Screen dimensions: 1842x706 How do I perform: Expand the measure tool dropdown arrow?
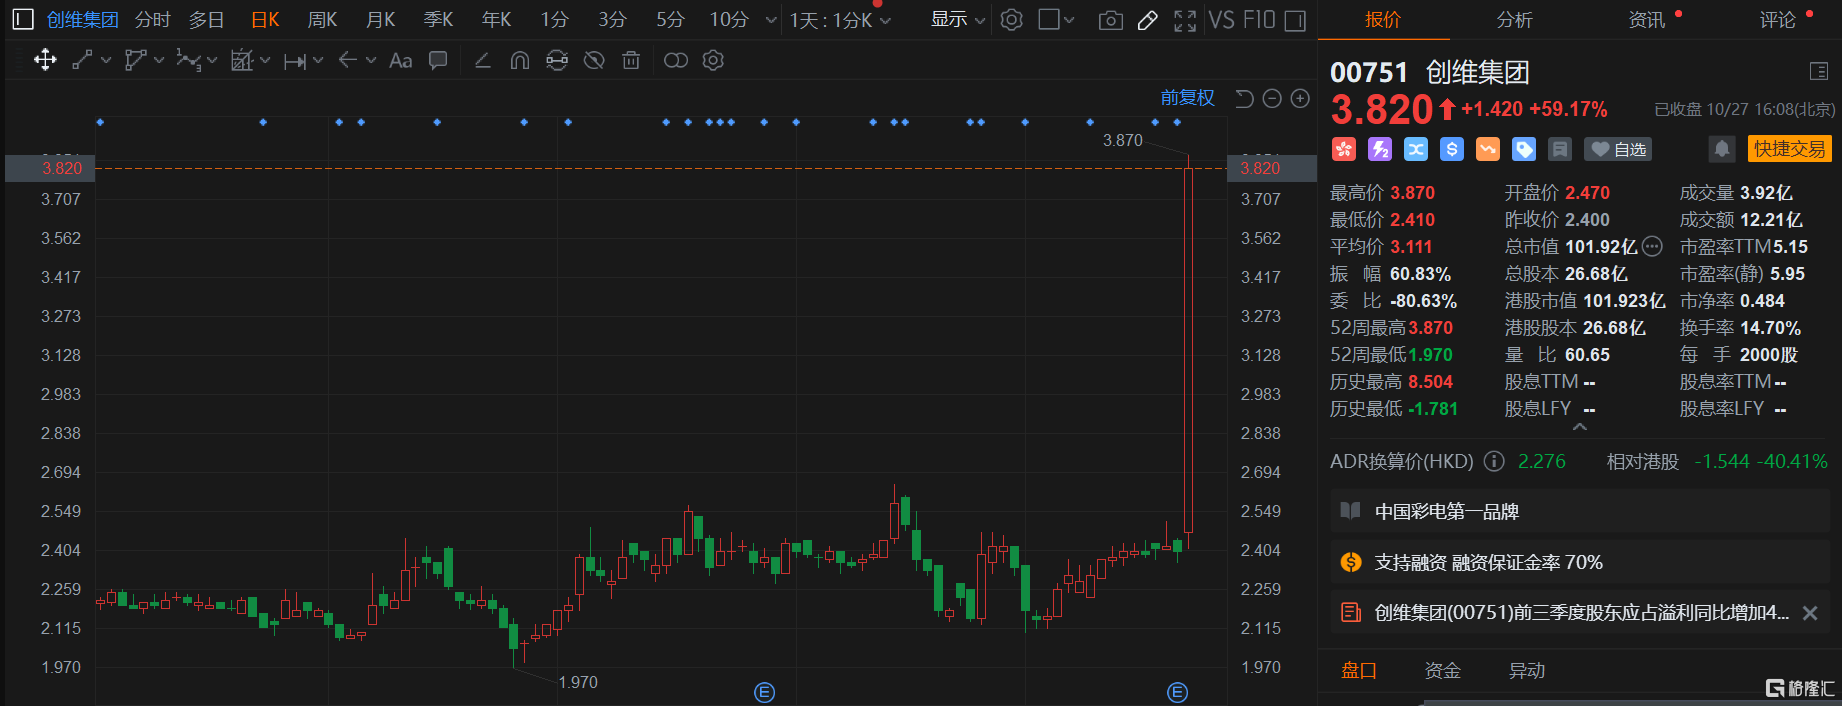click(x=318, y=61)
